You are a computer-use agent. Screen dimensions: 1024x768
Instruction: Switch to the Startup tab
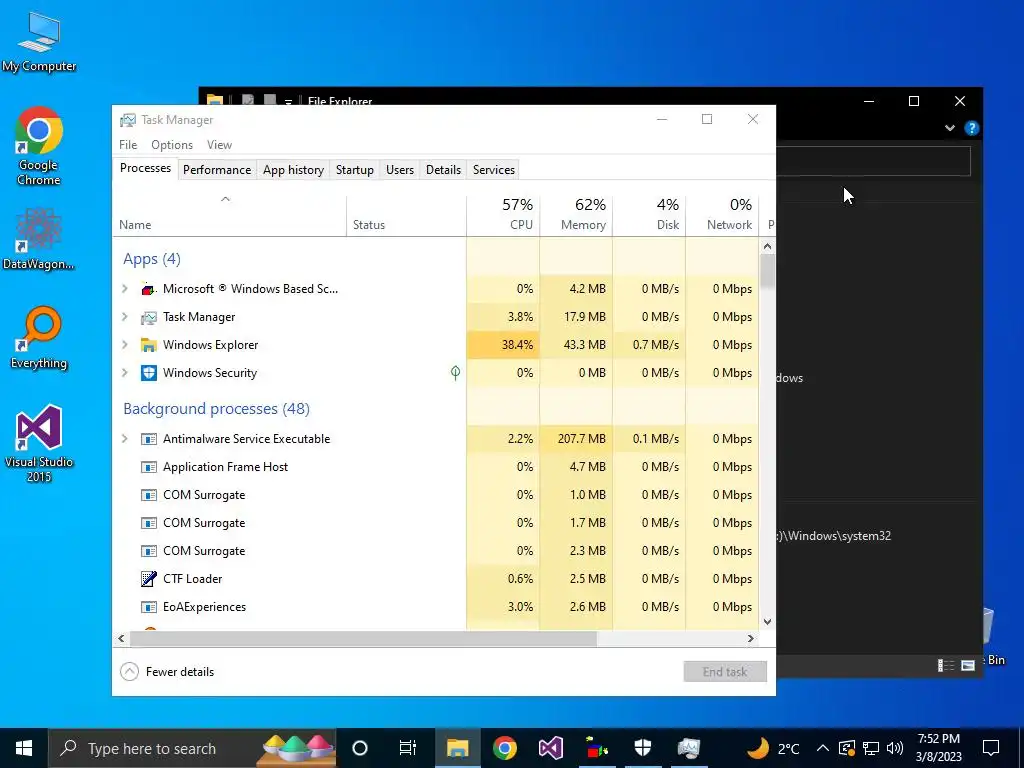click(355, 170)
